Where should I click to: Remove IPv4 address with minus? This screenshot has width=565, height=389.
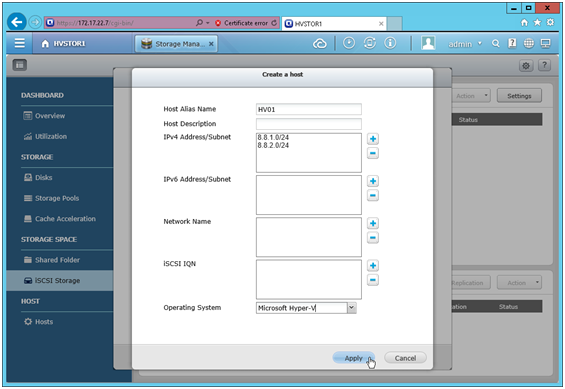click(373, 153)
